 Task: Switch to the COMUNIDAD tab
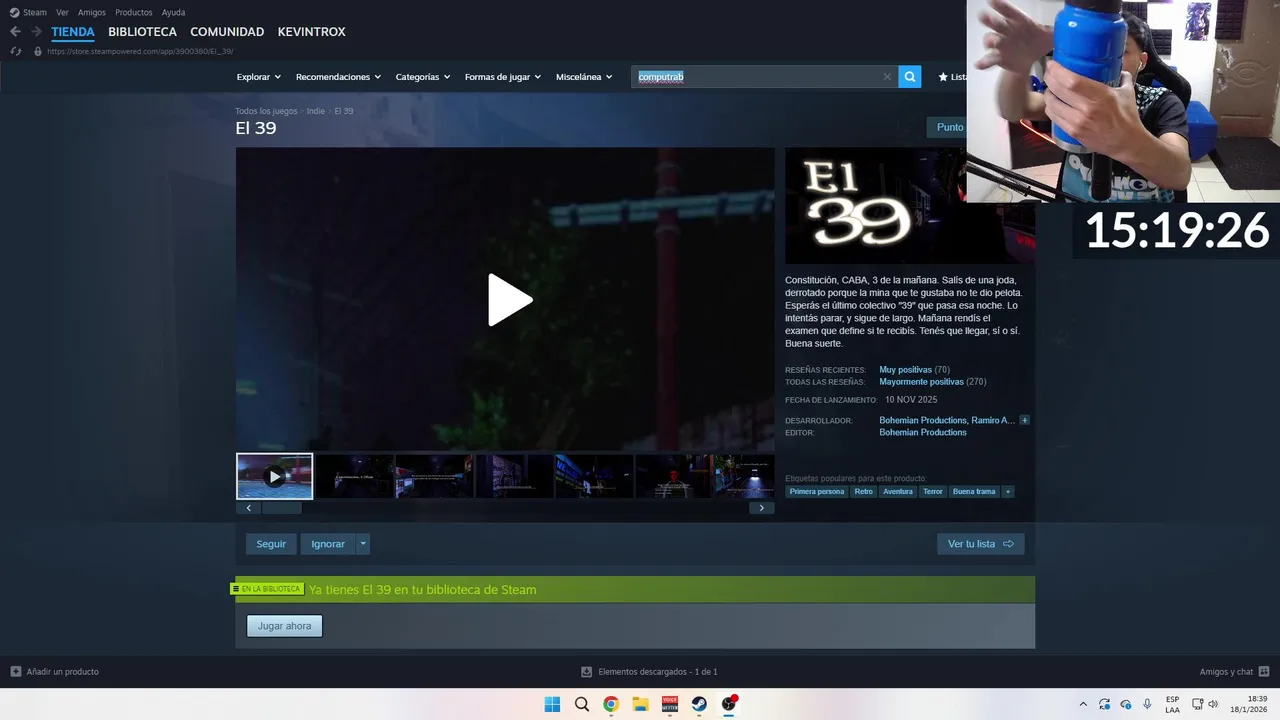[227, 32]
